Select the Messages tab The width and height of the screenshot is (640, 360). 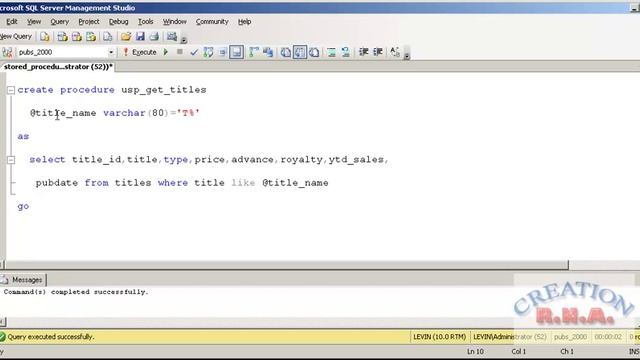click(23, 280)
